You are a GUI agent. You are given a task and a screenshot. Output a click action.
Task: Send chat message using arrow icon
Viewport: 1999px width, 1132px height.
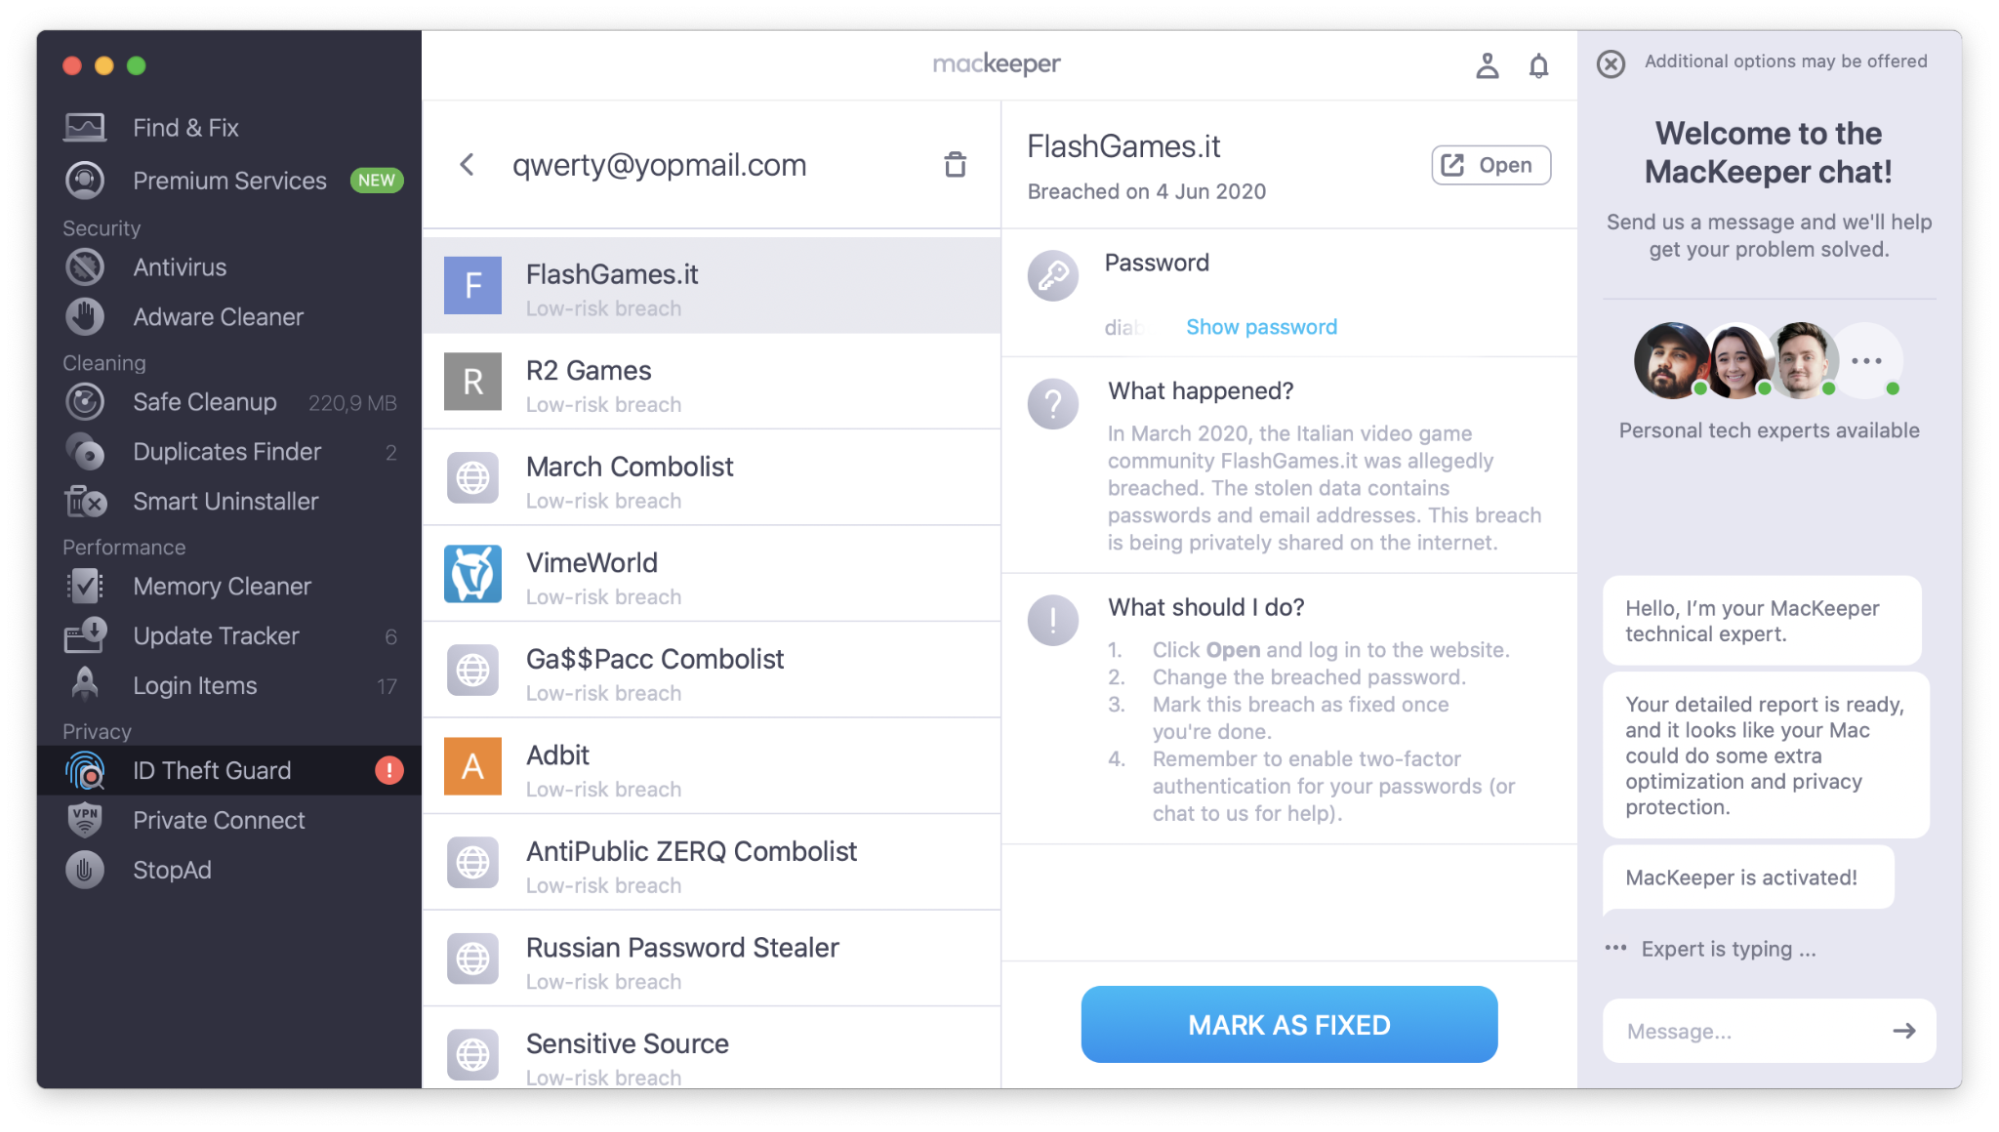1904,1030
